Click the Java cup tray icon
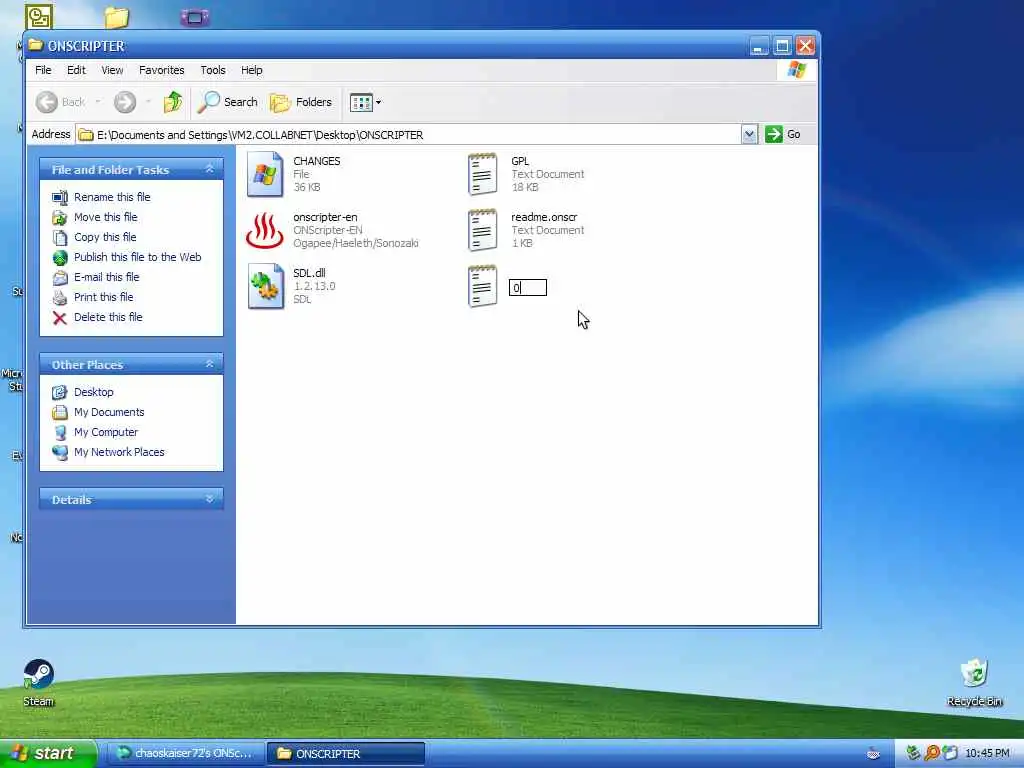Image resolution: width=1024 pixels, height=768 pixels. point(873,754)
